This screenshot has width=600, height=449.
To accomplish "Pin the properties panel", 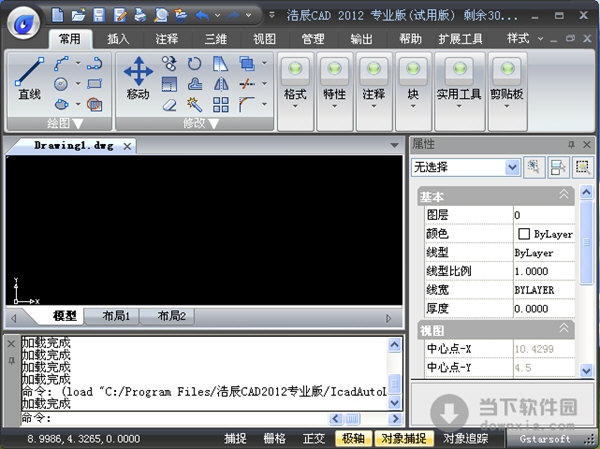I will [571, 145].
